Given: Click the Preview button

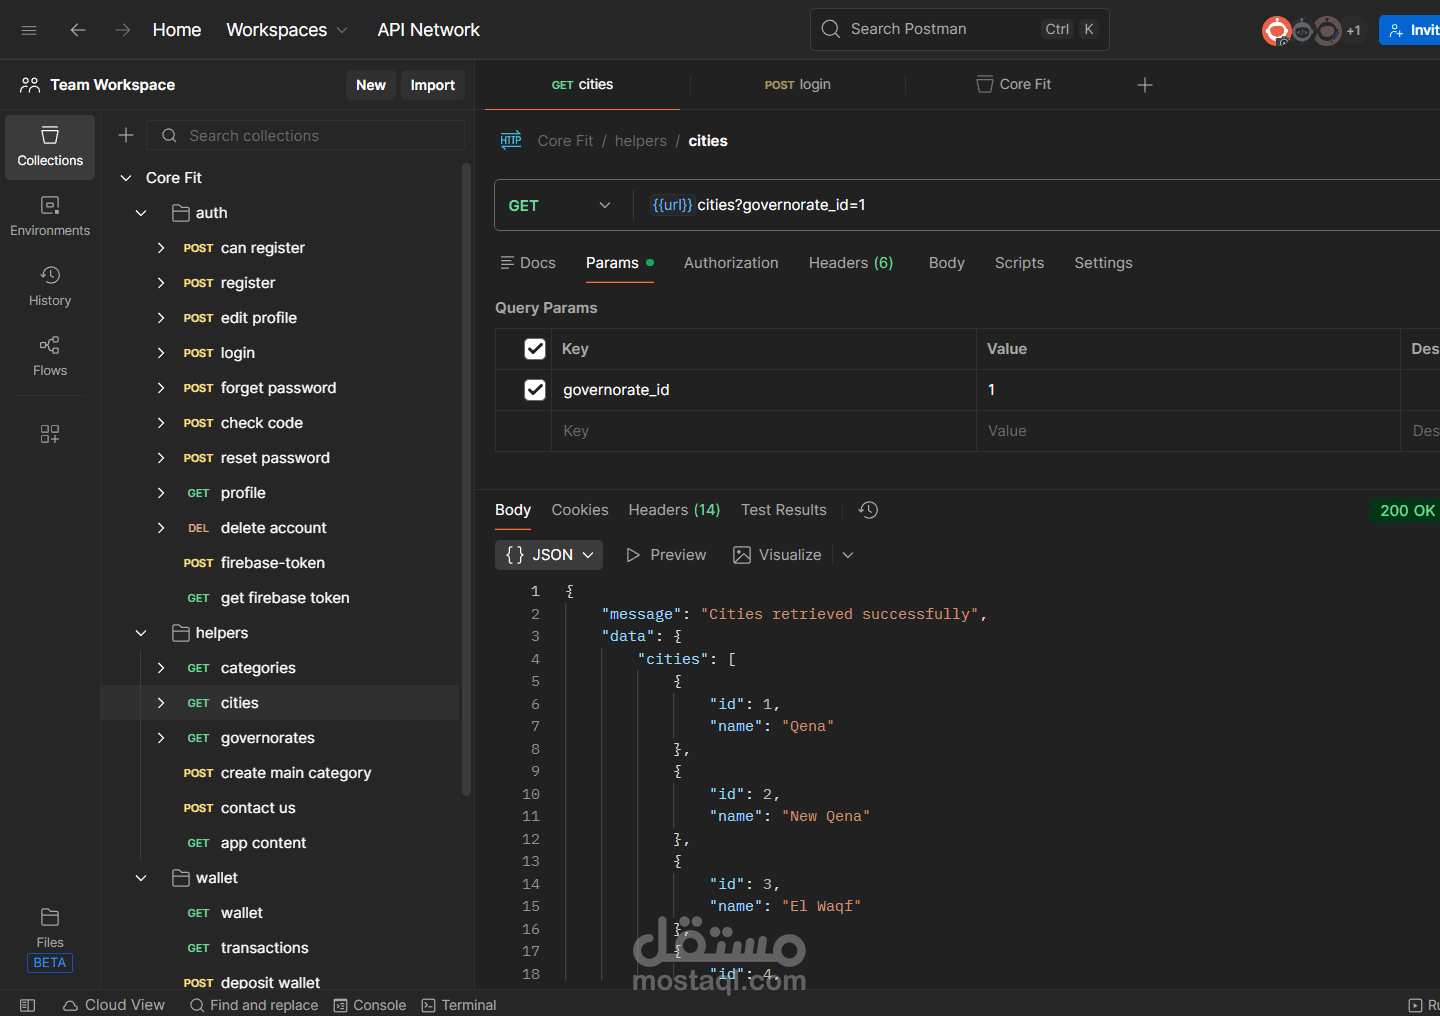Looking at the screenshot, I should 666,555.
